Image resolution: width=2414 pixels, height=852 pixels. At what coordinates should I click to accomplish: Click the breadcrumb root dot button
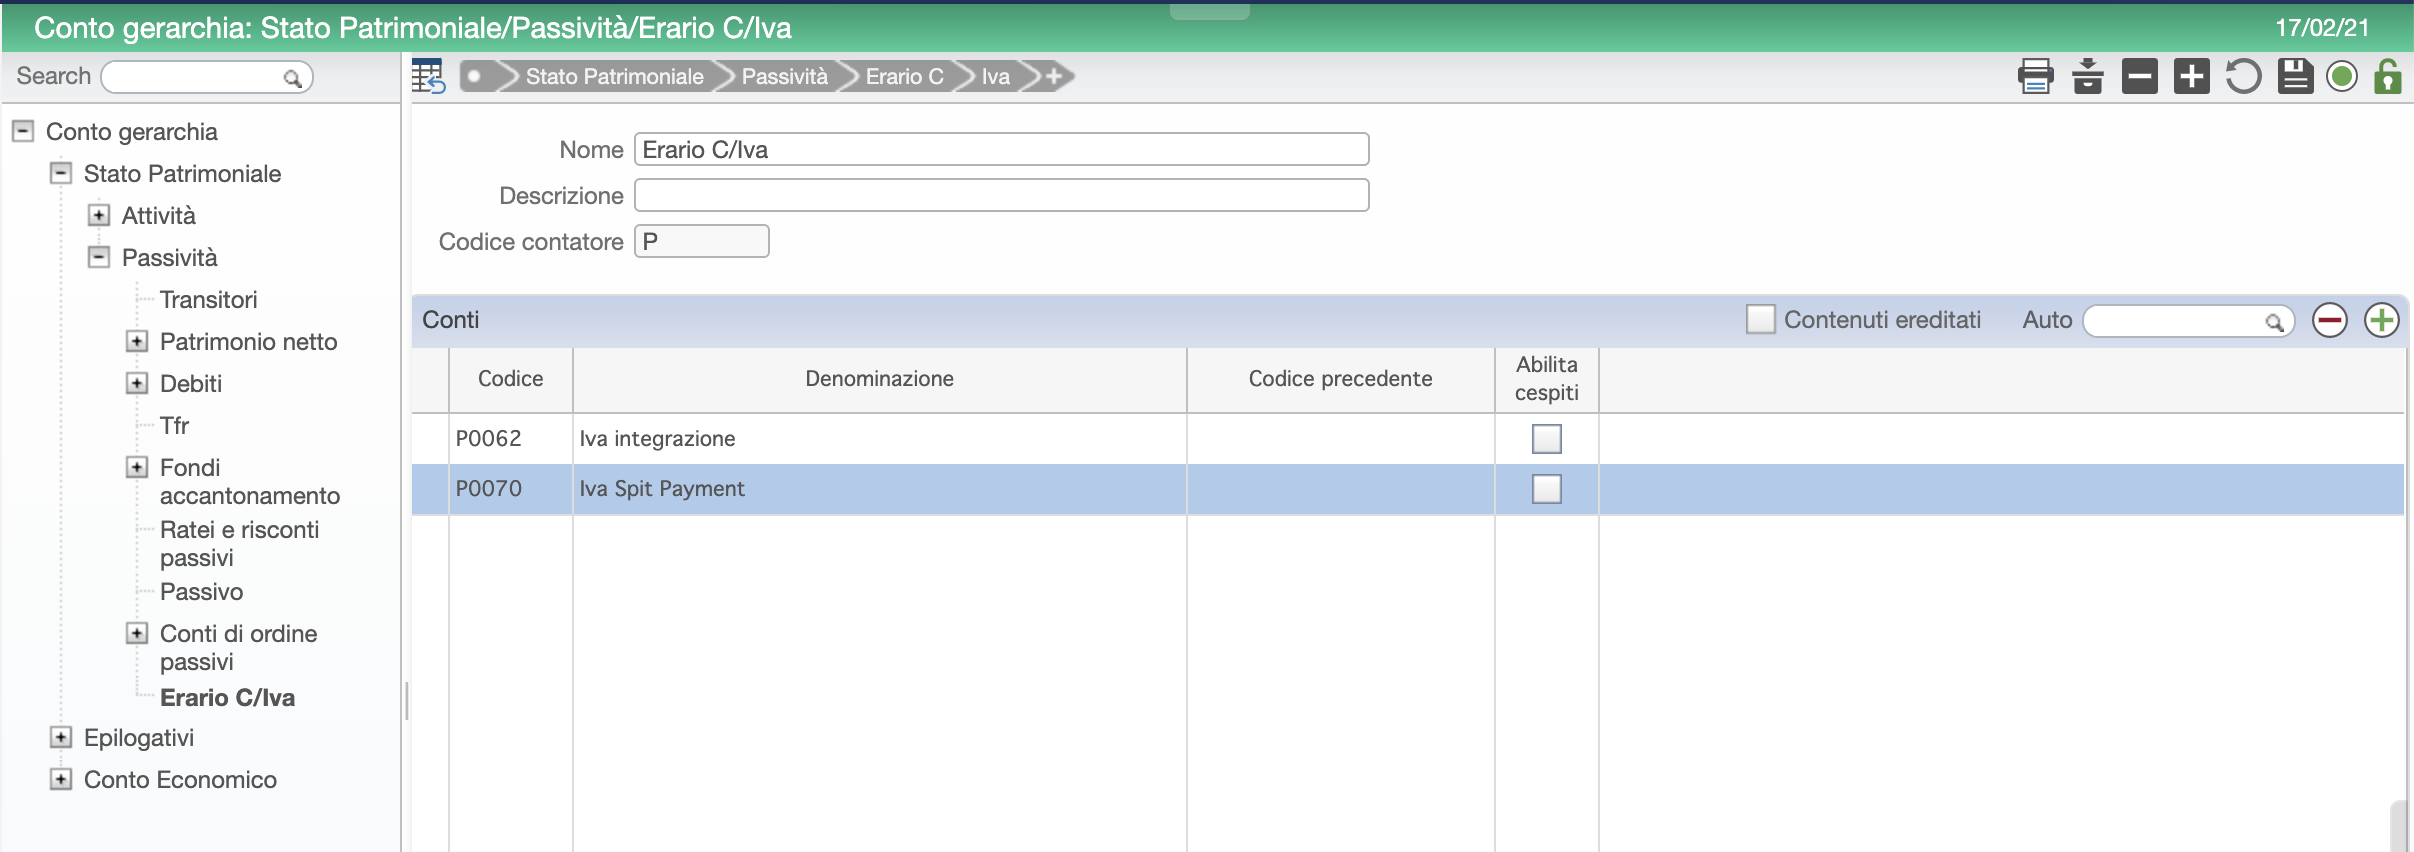point(476,76)
